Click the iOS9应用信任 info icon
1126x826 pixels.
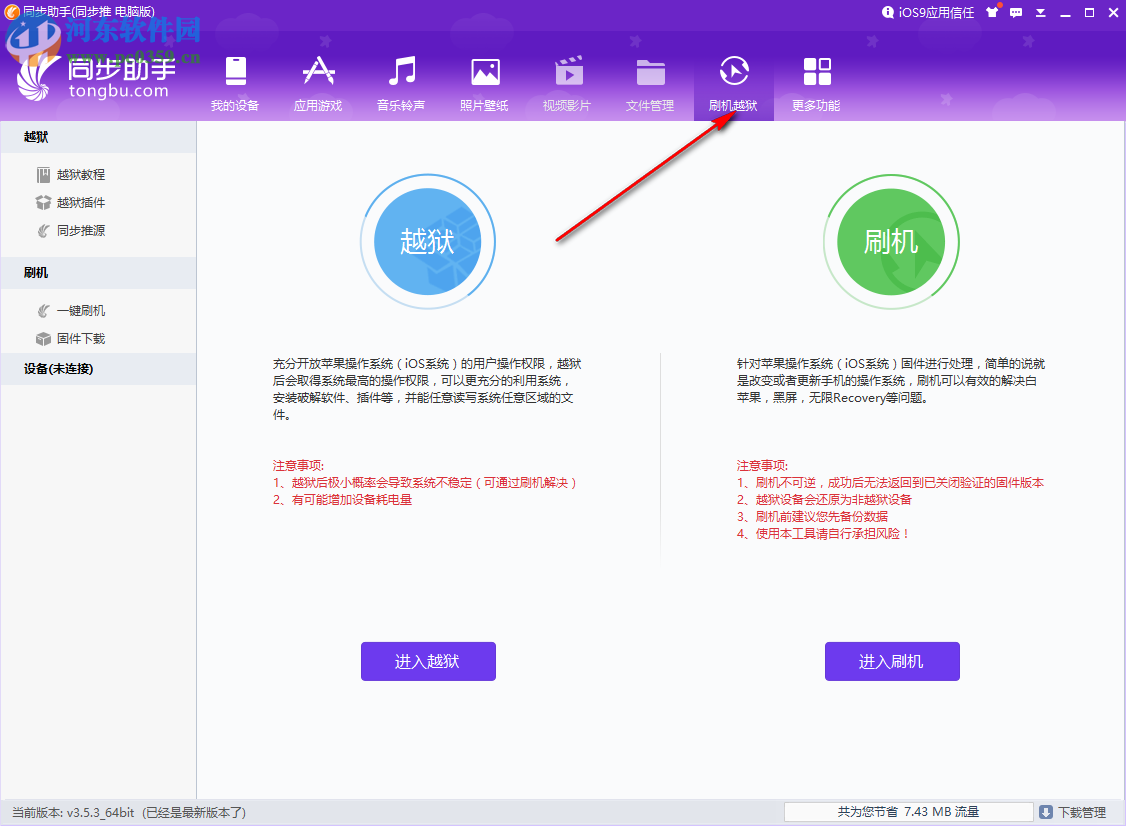coord(888,13)
